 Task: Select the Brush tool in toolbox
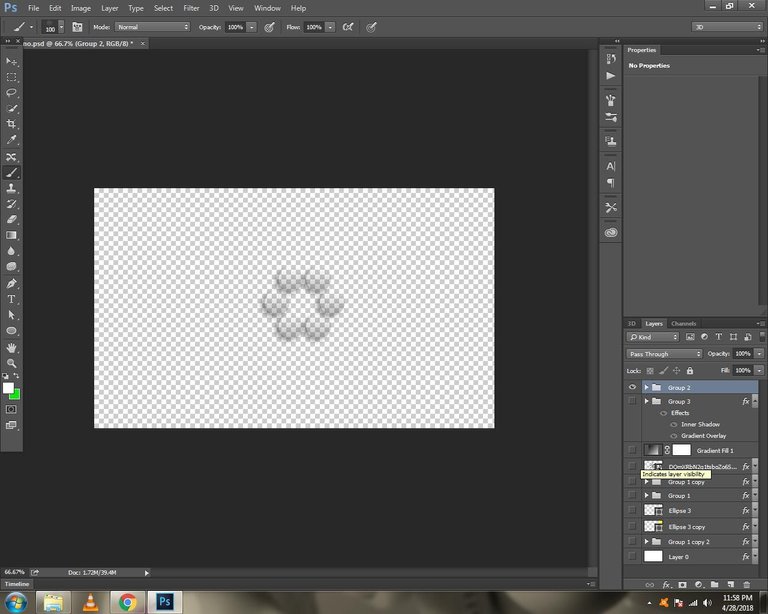click(11, 173)
